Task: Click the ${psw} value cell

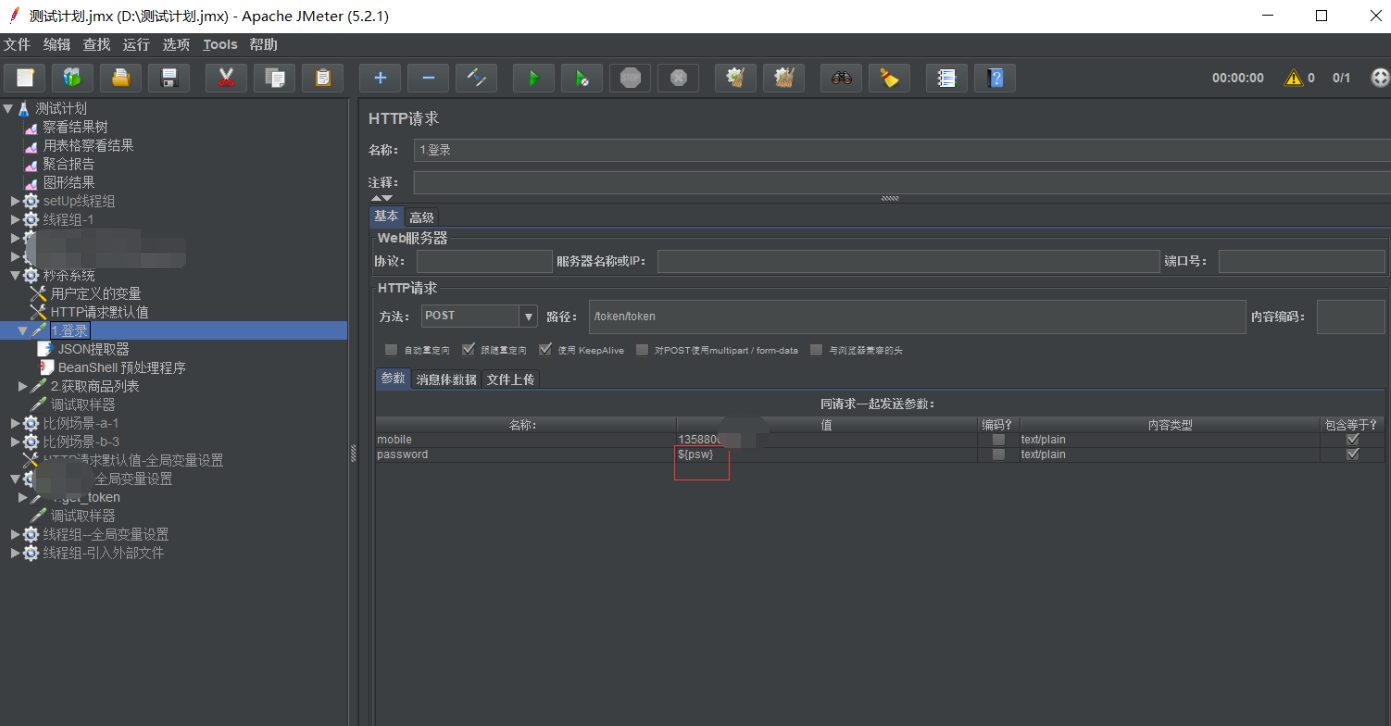Action: click(828, 454)
